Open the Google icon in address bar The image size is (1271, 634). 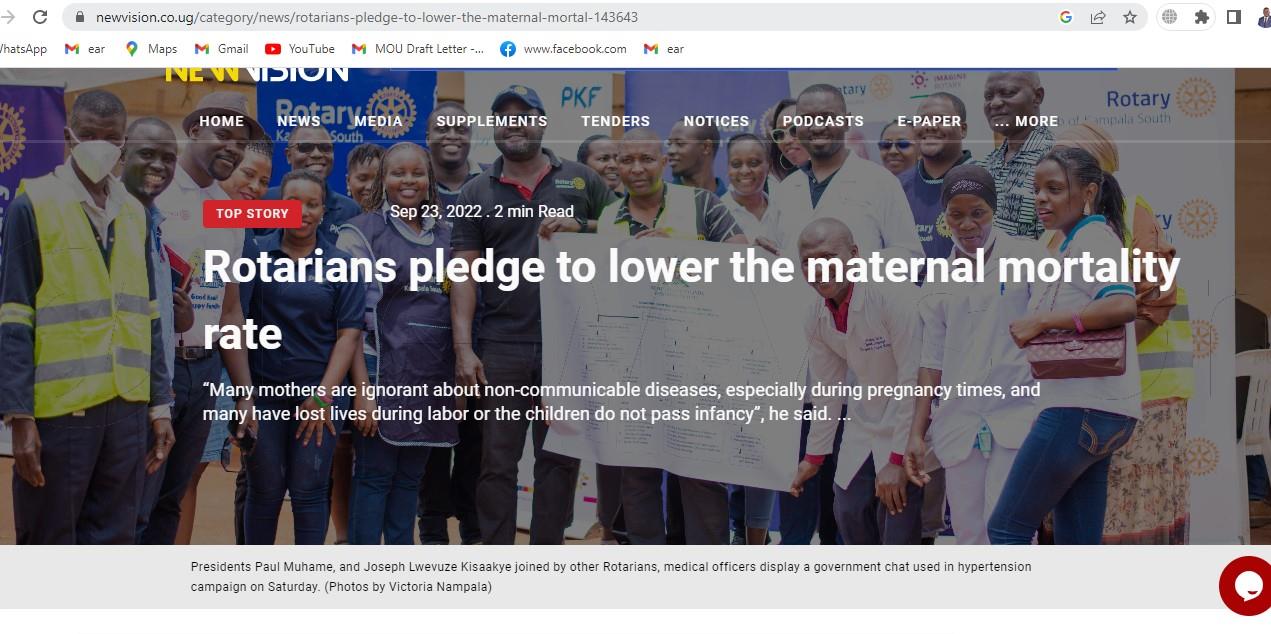(1066, 17)
